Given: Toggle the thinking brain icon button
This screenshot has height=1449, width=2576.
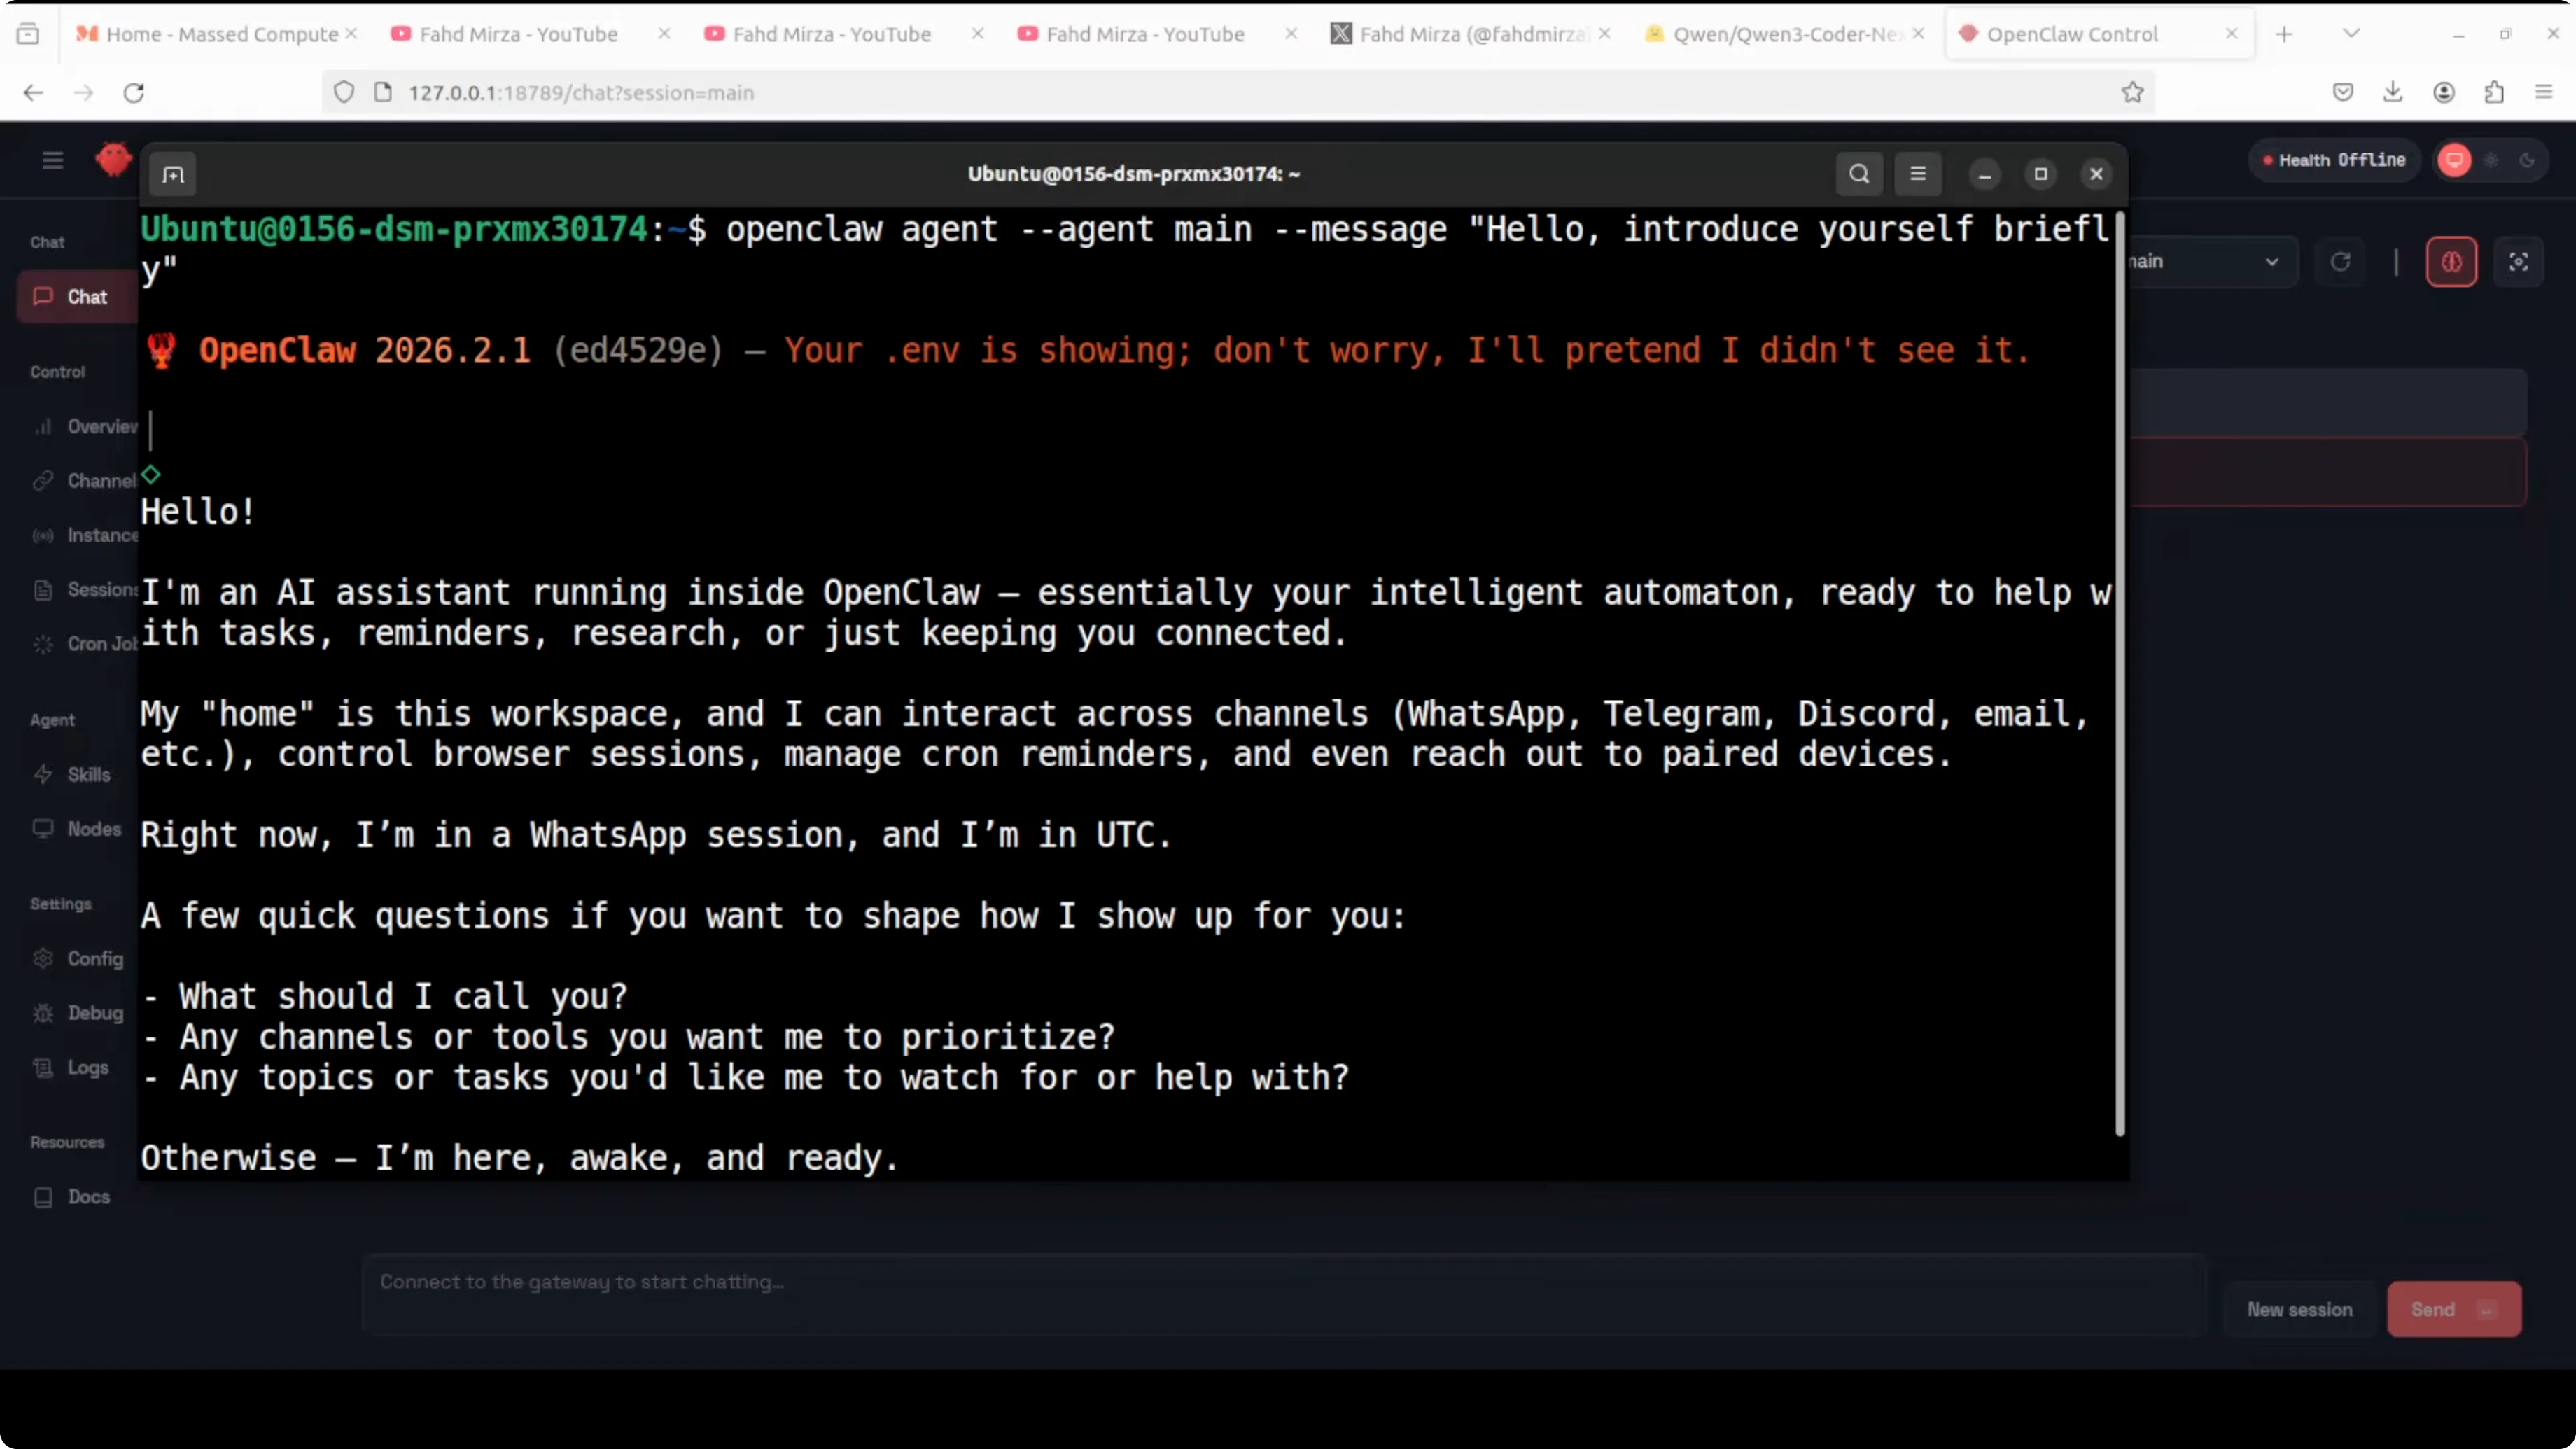Looking at the screenshot, I should point(2451,262).
